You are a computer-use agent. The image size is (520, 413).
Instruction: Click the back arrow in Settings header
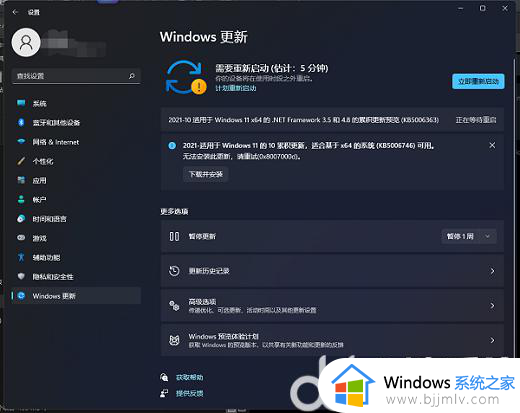(x=15, y=12)
